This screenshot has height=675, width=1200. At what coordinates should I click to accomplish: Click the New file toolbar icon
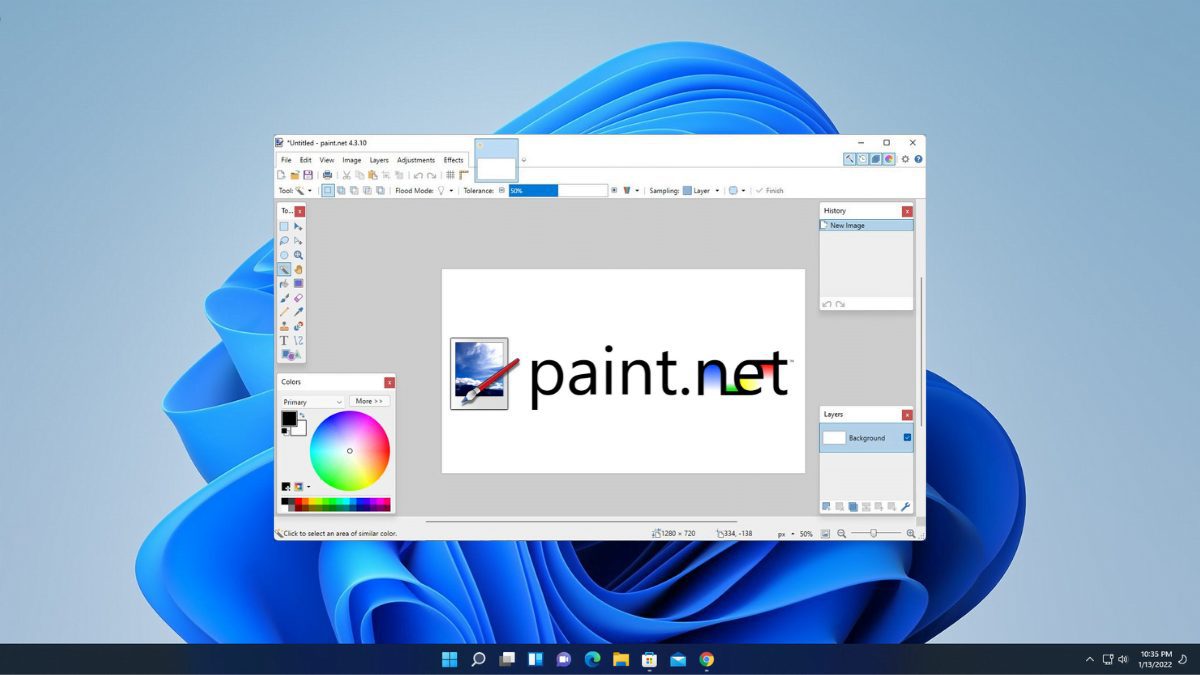[283, 175]
